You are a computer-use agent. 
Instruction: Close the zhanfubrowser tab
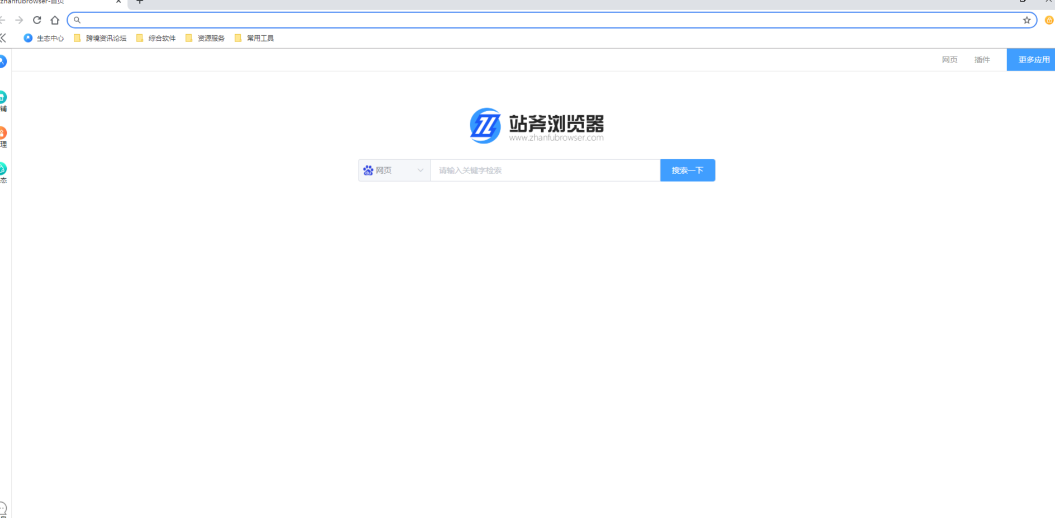pyautogui.click(x=118, y=2)
